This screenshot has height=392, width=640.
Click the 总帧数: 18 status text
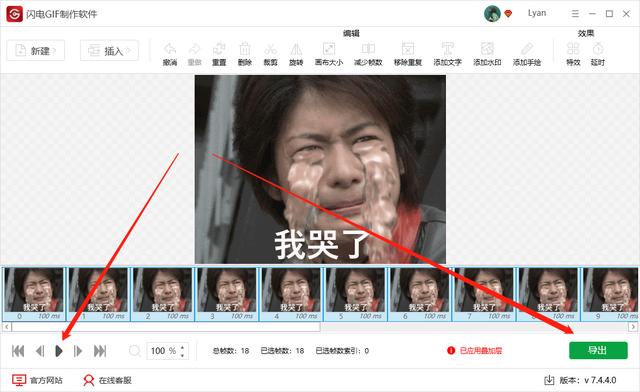231,350
